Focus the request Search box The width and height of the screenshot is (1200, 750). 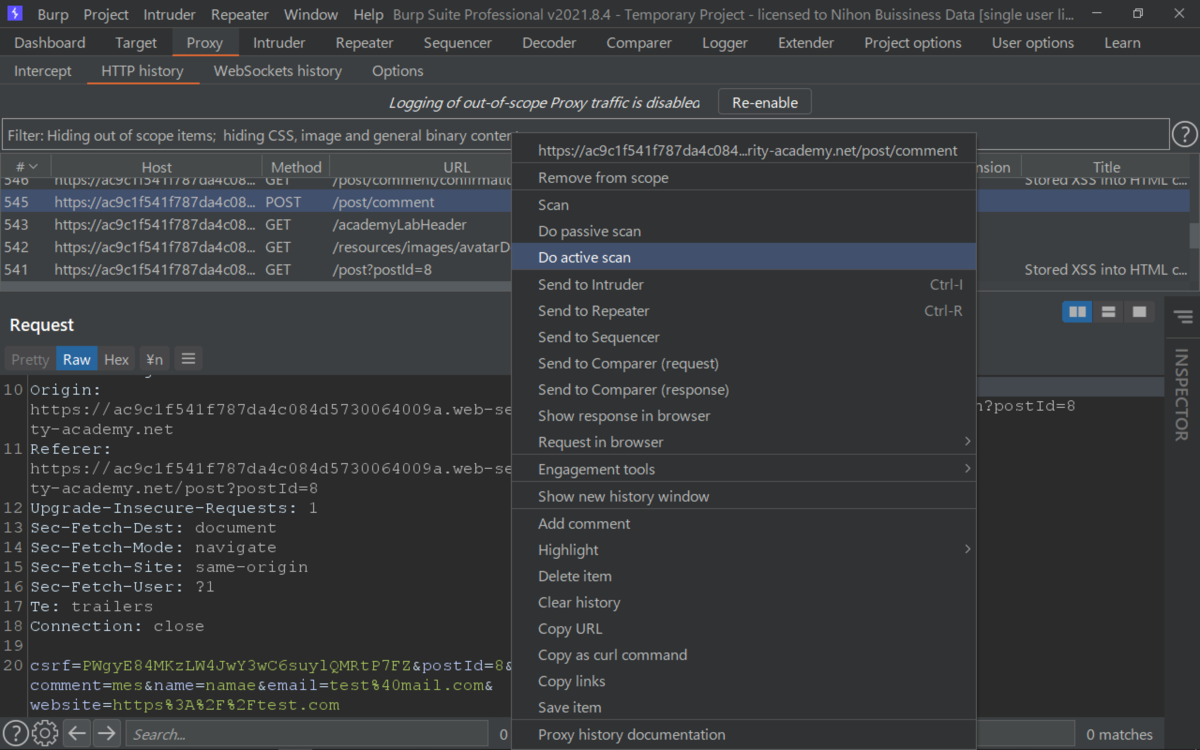306,734
